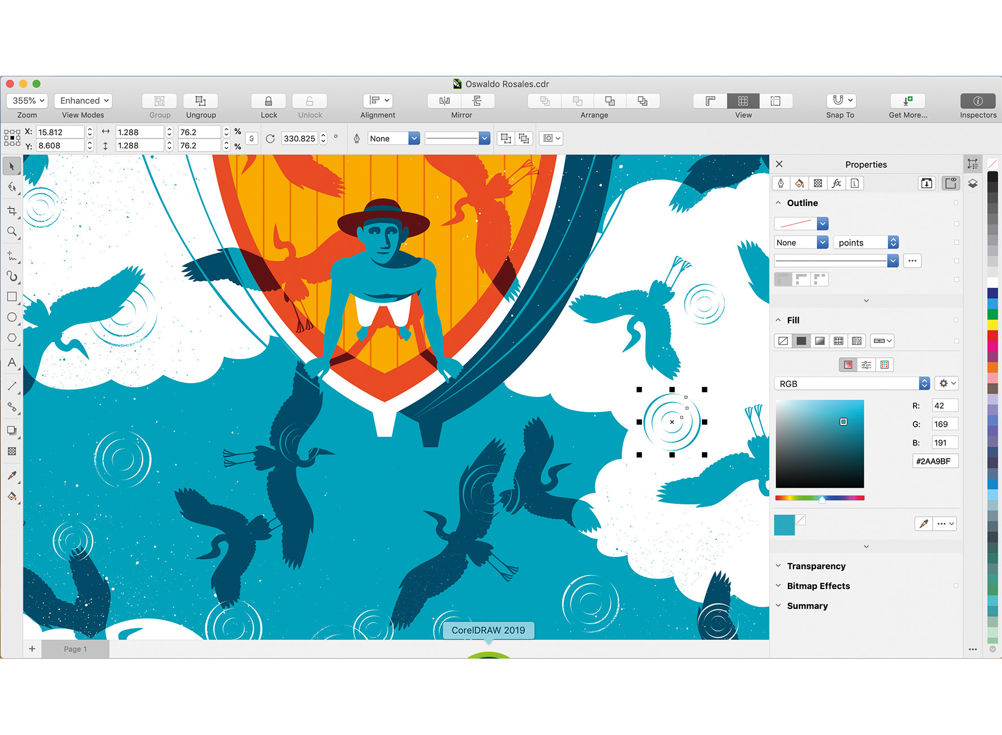Select the Crop tool
1002x735 pixels.
(12, 210)
